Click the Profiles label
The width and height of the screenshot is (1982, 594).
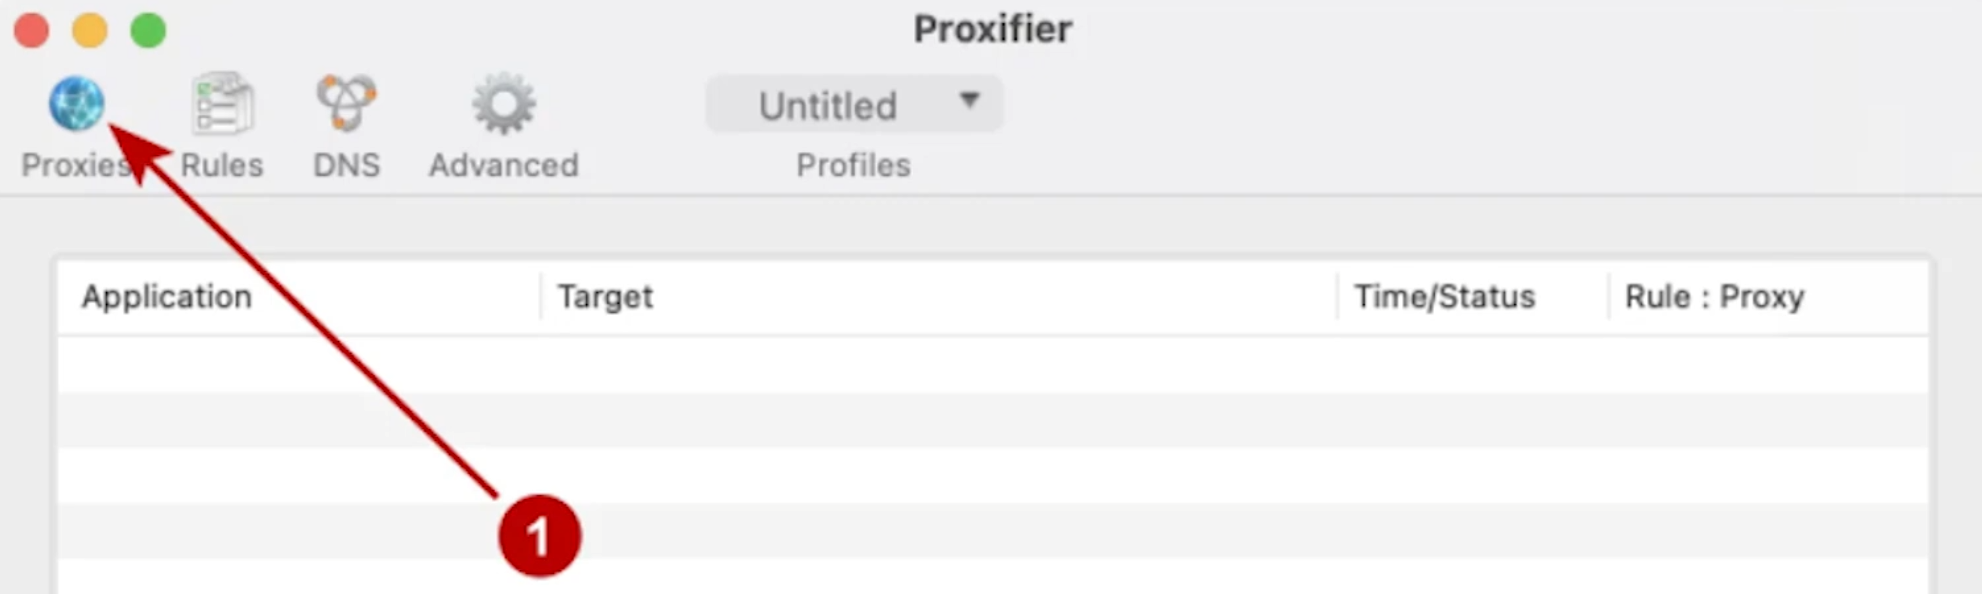[x=852, y=165]
